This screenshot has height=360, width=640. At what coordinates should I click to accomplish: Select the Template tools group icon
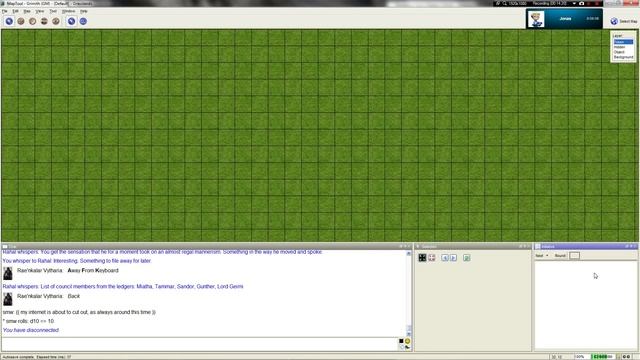[33, 21]
